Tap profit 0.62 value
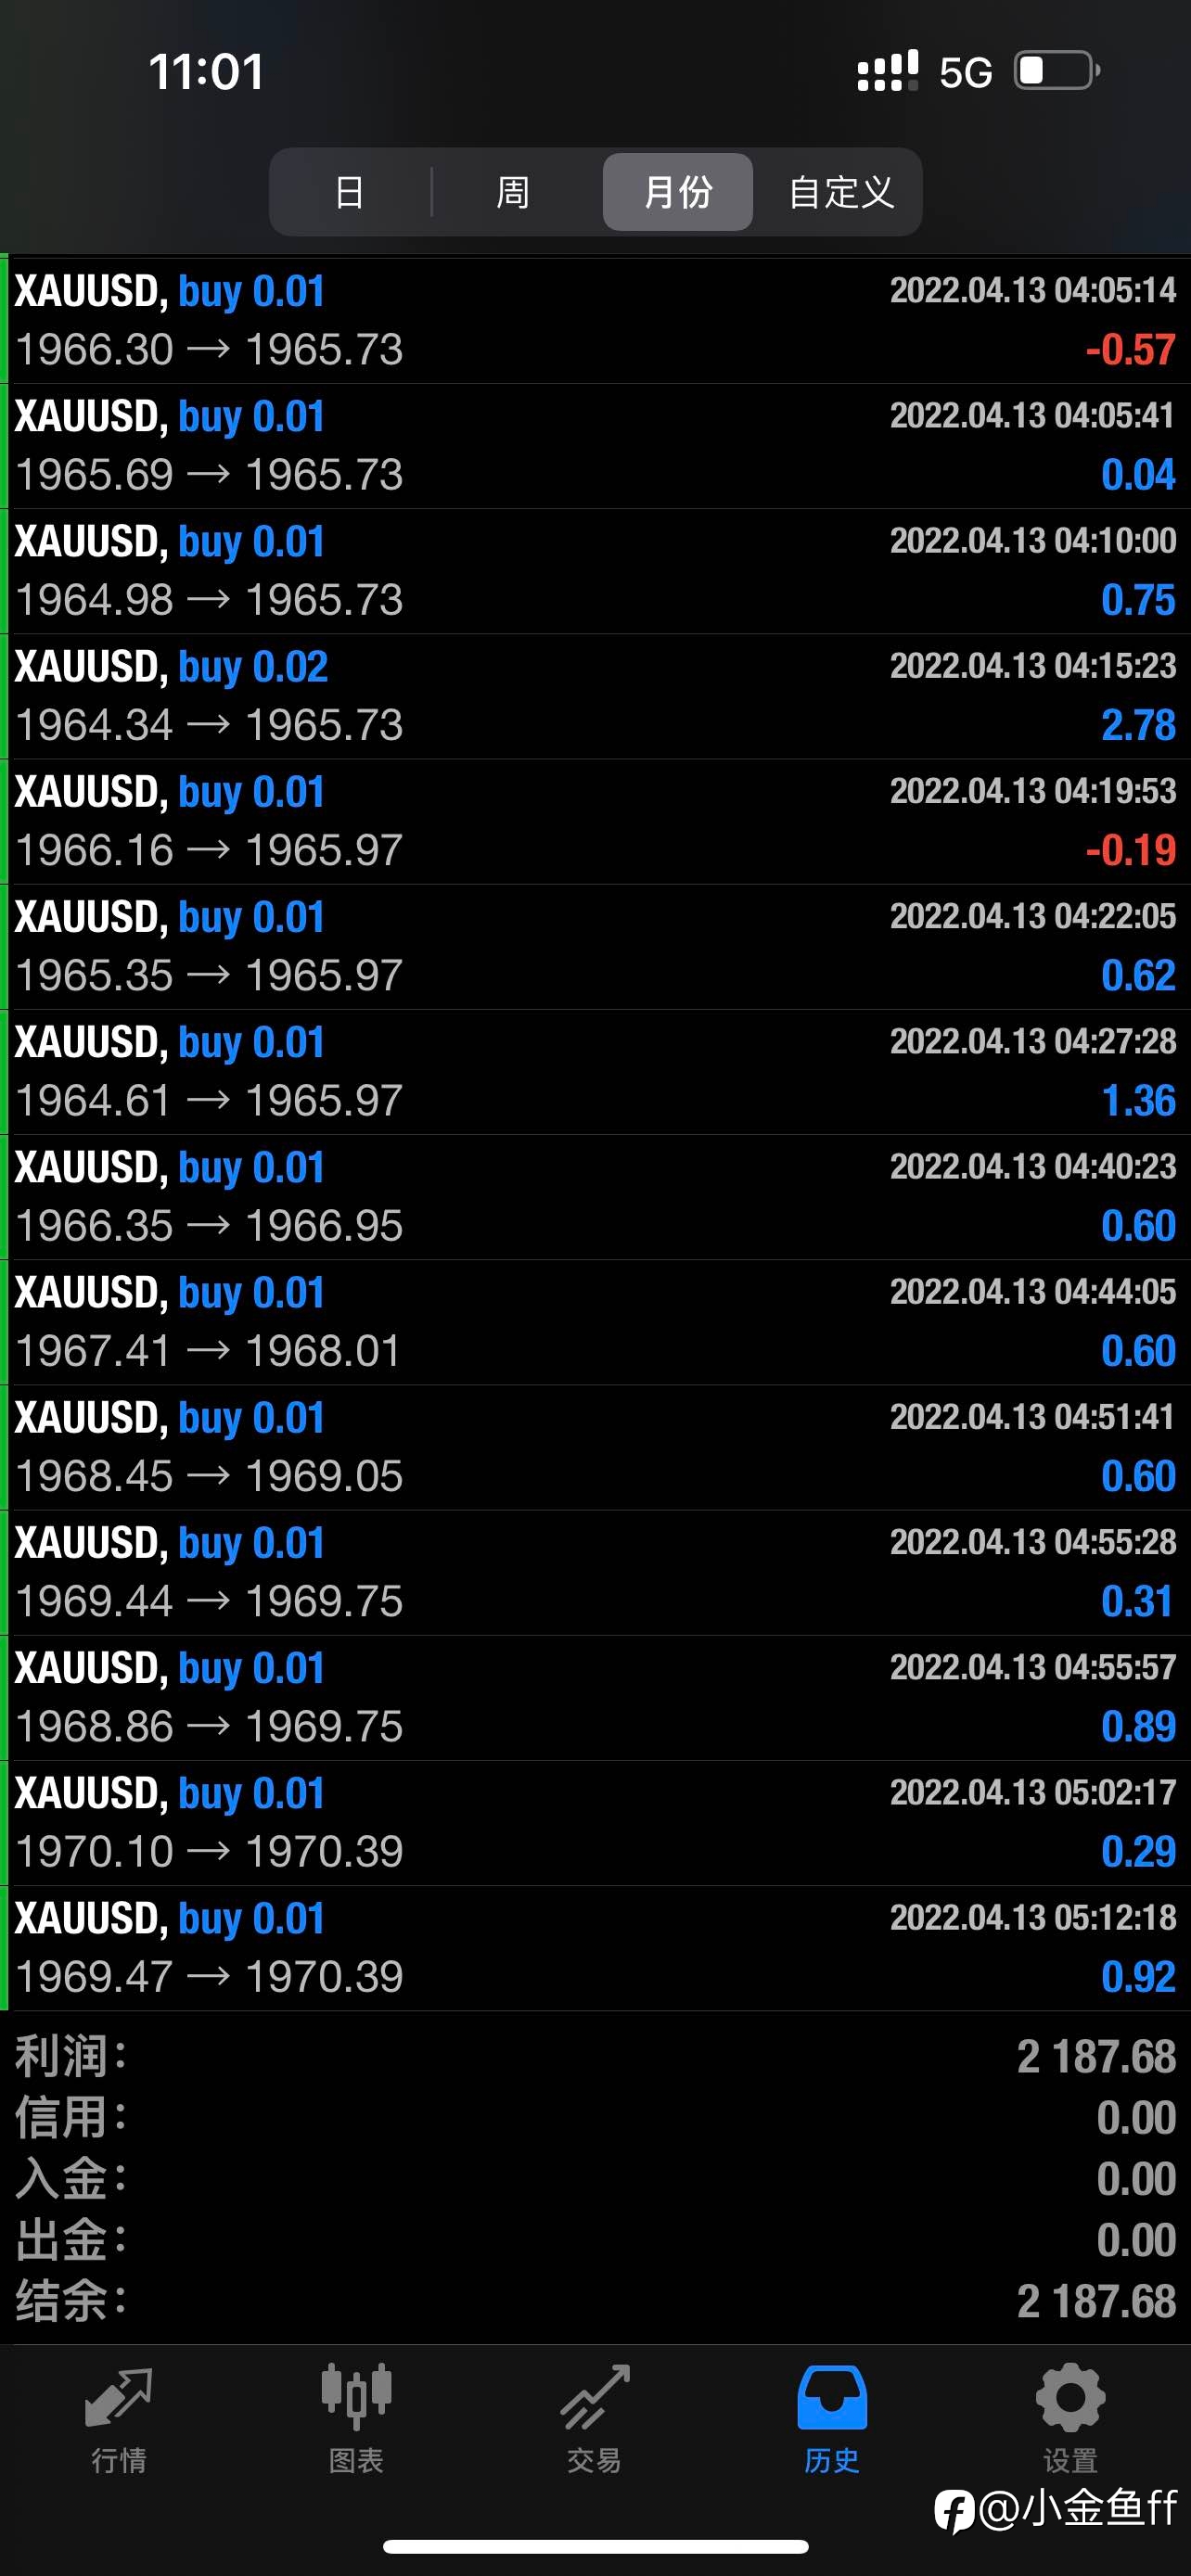 (x=1138, y=975)
